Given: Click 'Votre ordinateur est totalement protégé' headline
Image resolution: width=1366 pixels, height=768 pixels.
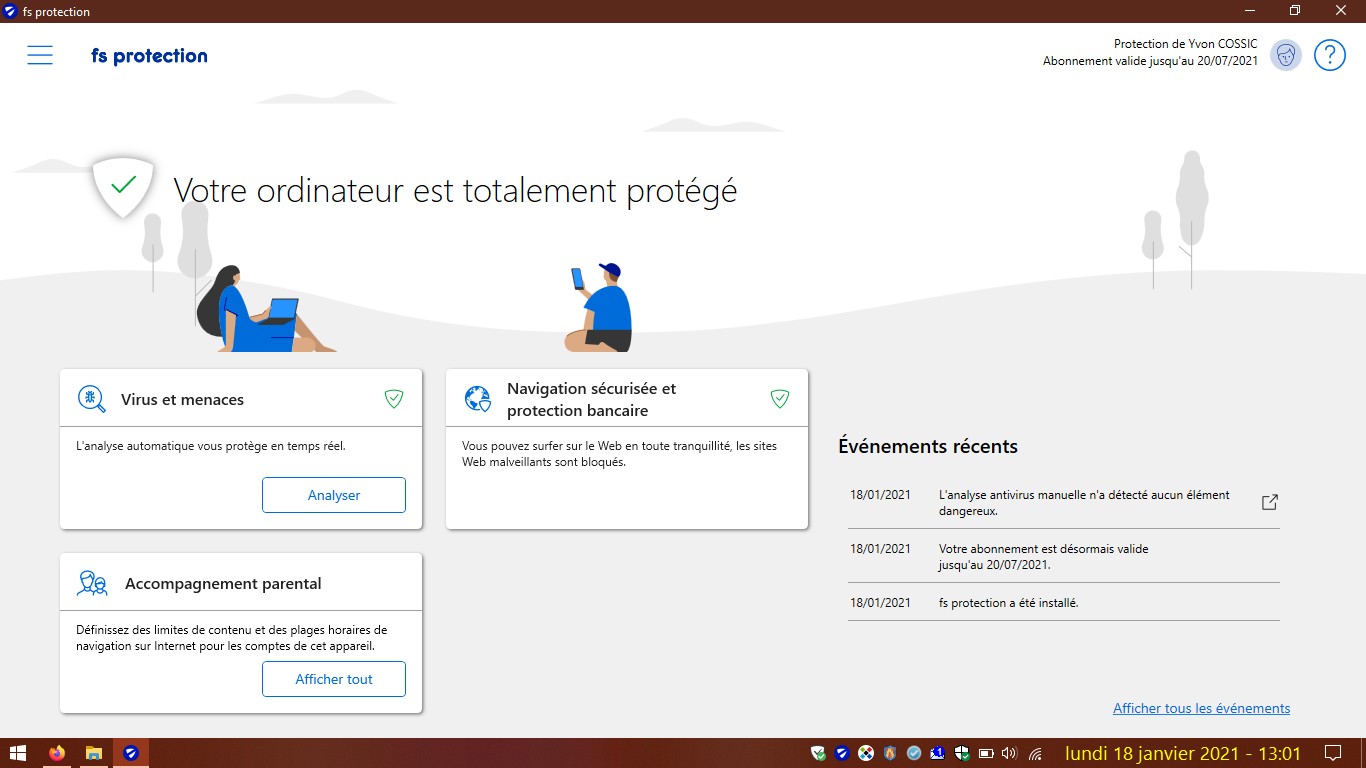Looking at the screenshot, I should coord(455,190).
